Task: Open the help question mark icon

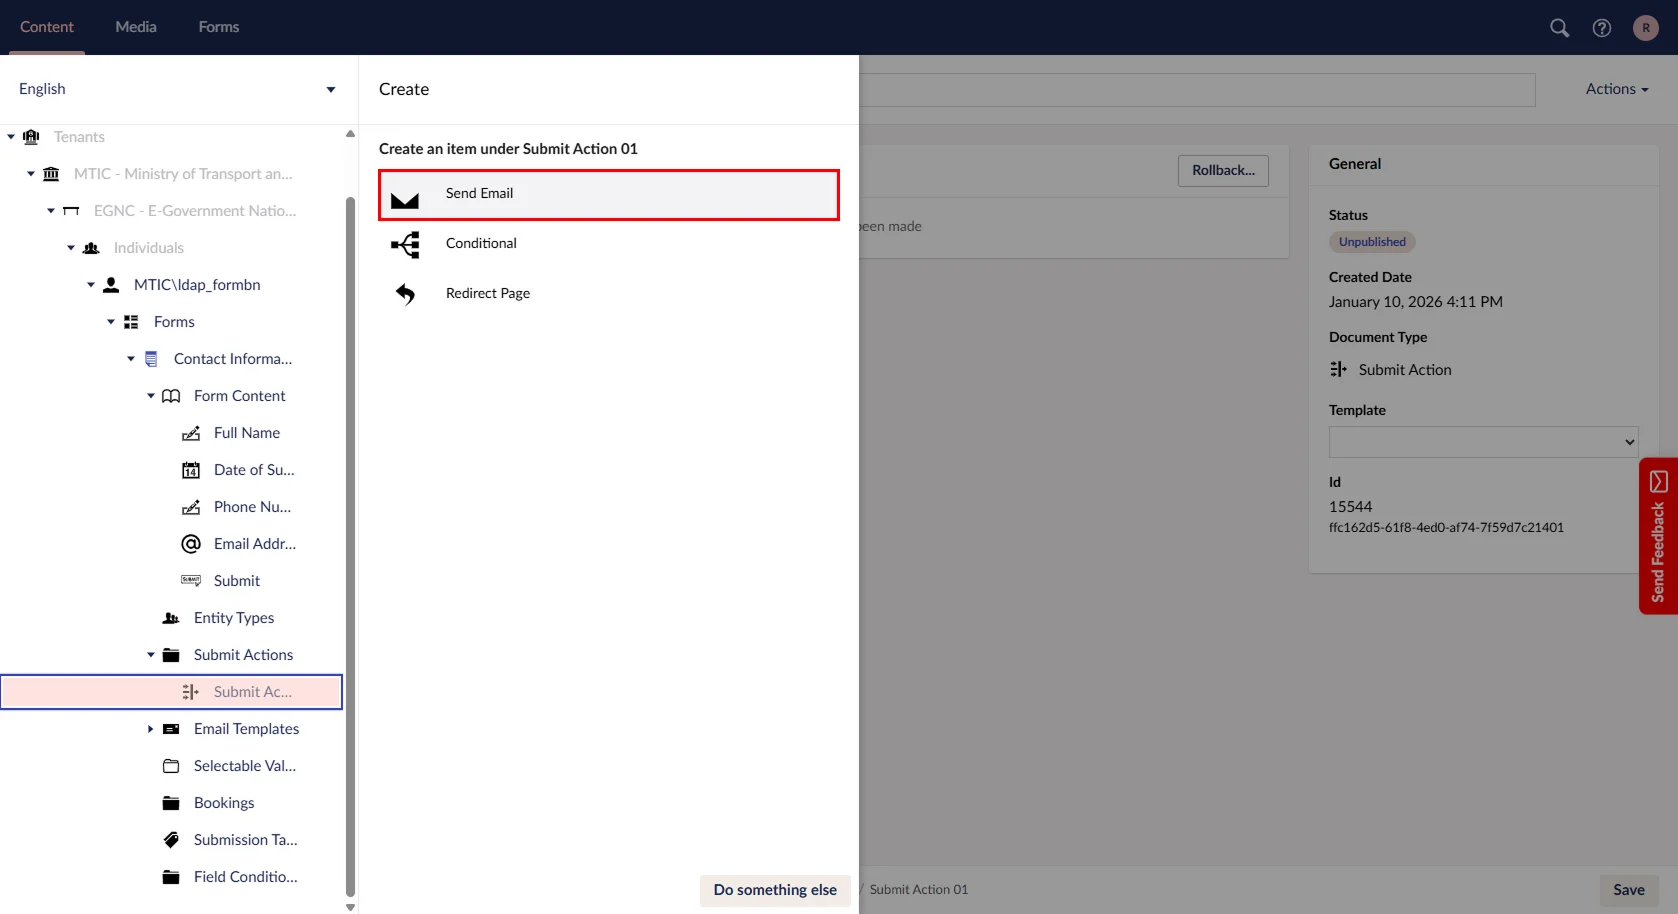Action: (1602, 28)
